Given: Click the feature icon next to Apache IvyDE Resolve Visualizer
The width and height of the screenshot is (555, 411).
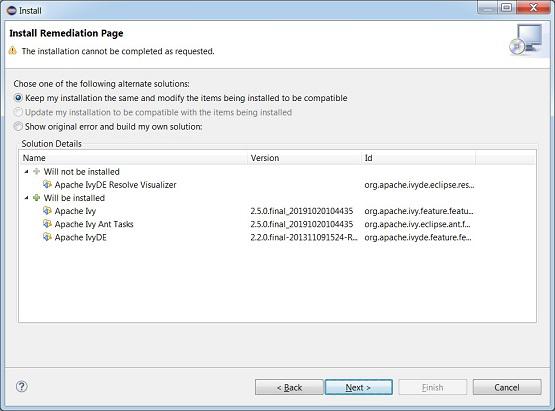Looking at the screenshot, I should coord(47,184).
